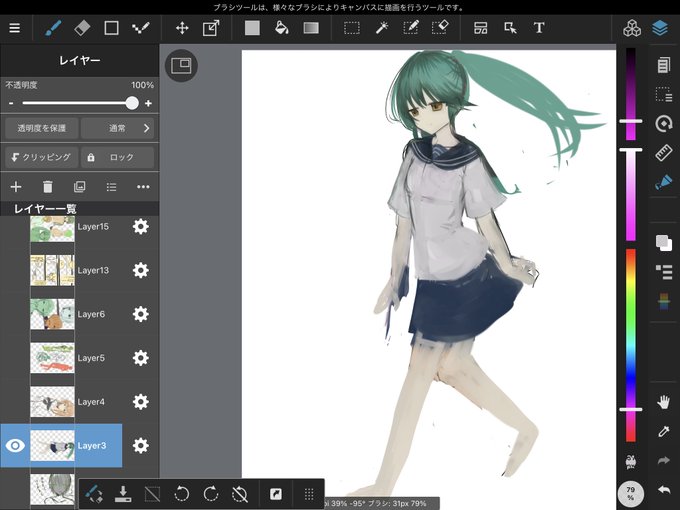Select Layer5 thumbnail
This screenshot has width=680, height=510.
coord(52,358)
